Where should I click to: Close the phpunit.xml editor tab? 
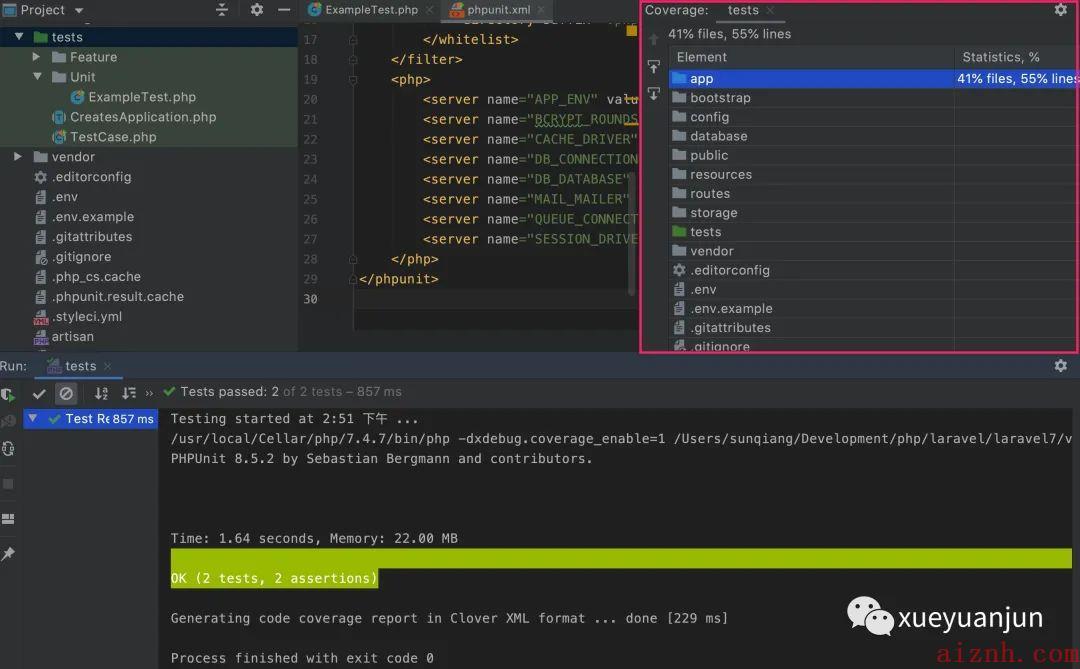[x=541, y=10]
